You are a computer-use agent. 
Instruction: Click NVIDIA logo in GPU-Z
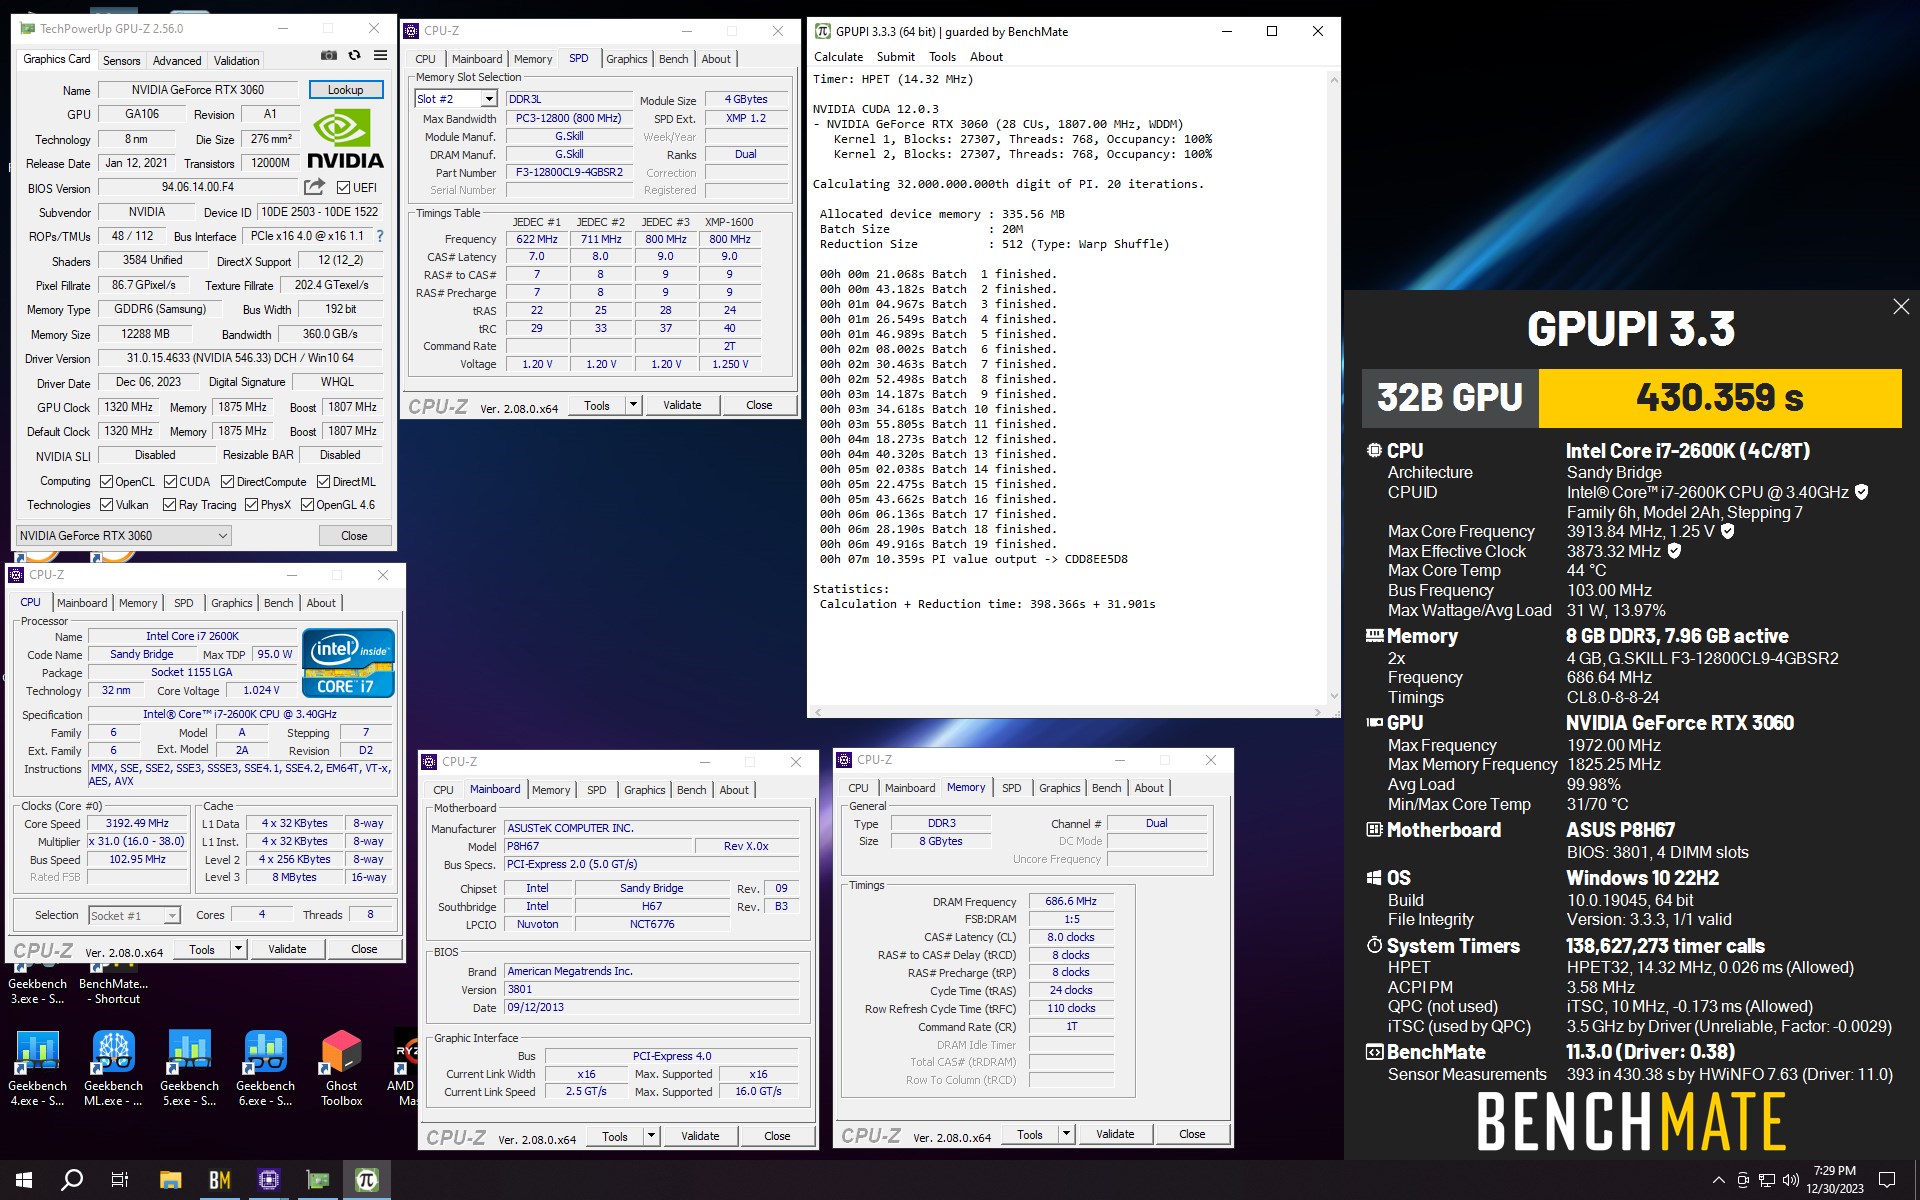[345, 139]
